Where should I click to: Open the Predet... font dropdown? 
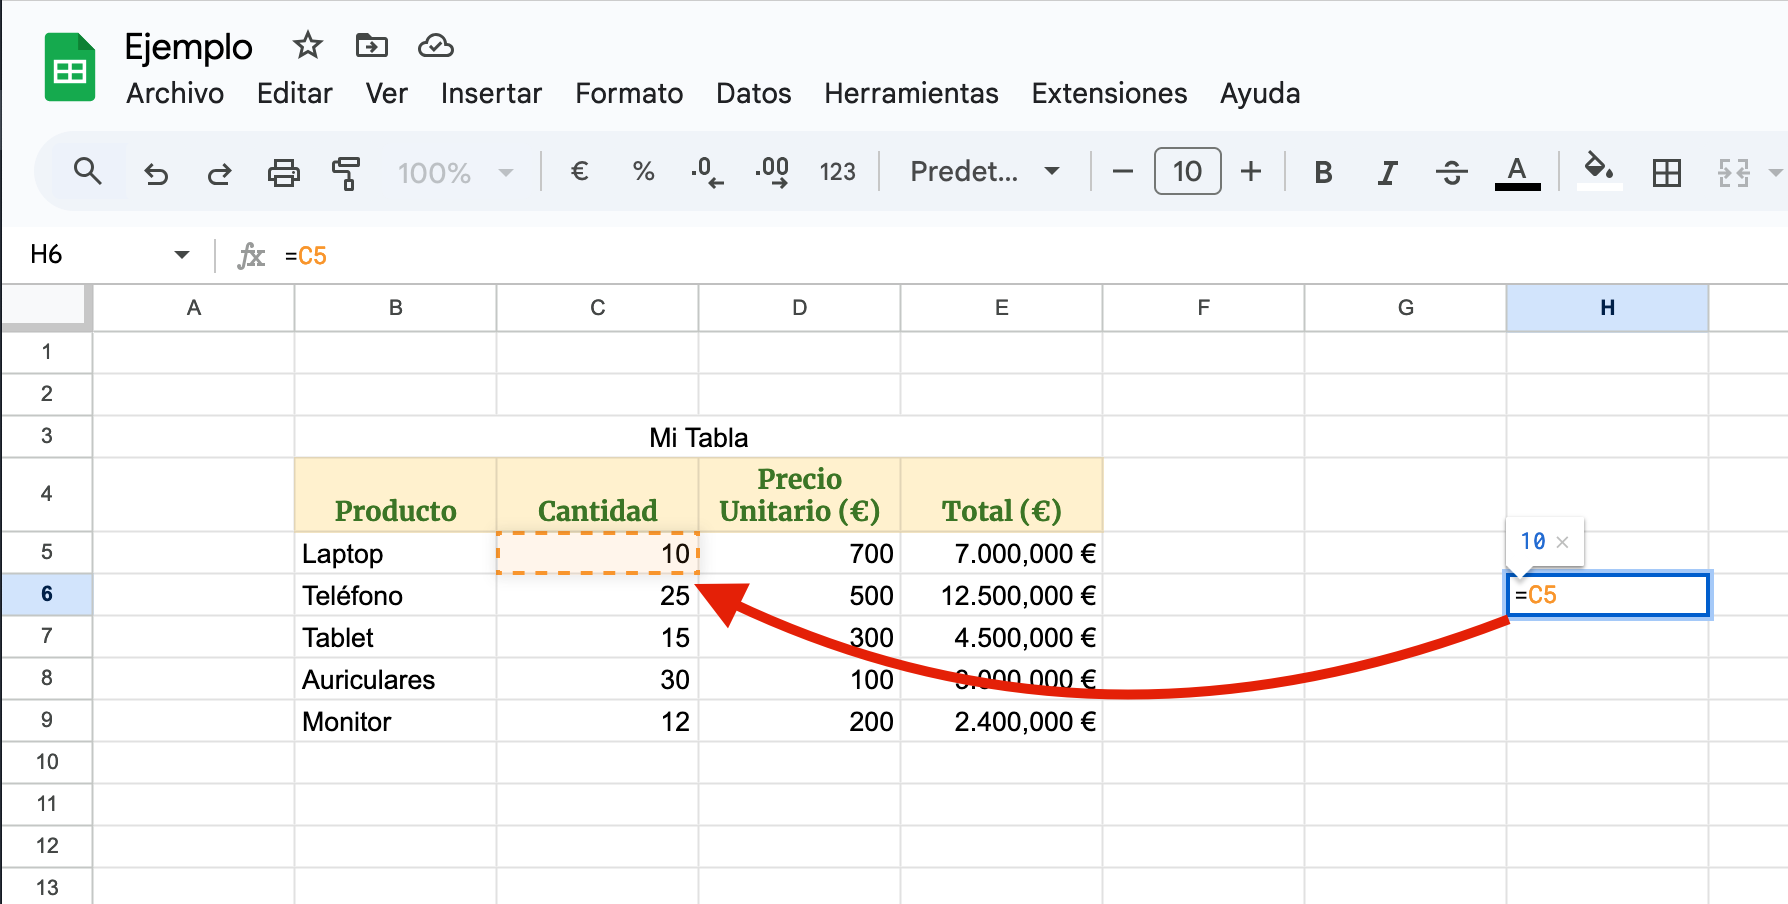(x=984, y=172)
